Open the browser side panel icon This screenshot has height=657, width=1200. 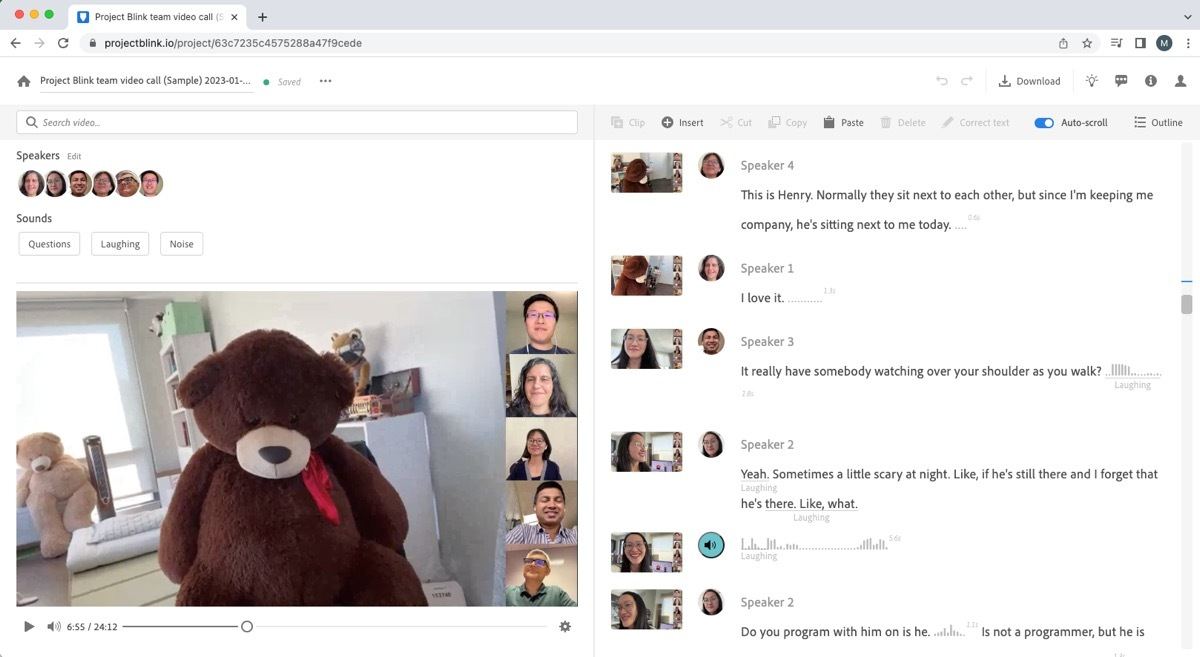[x=1140, y=43]
